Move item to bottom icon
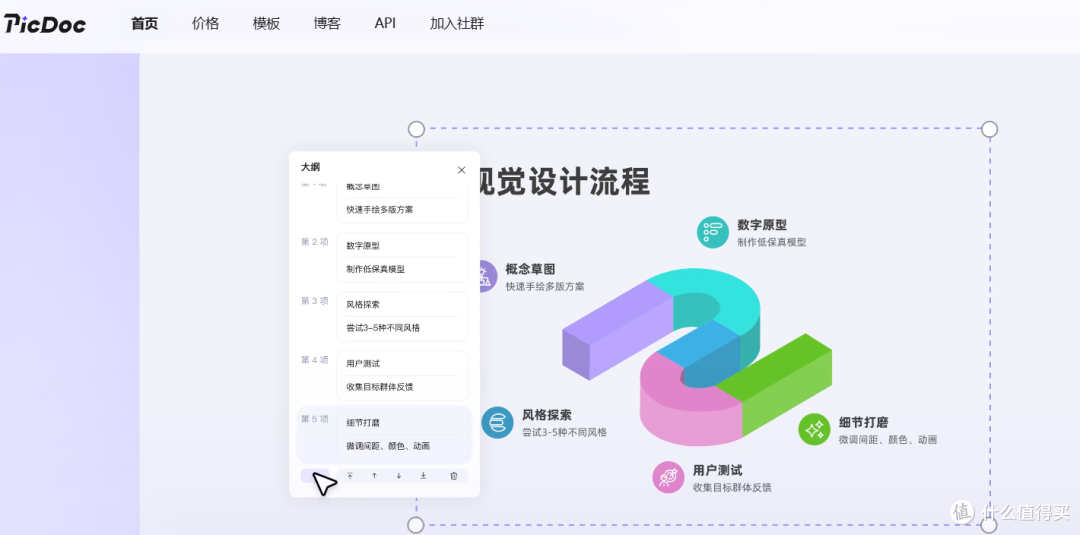The image size is (1080, 535). (424, 476)
